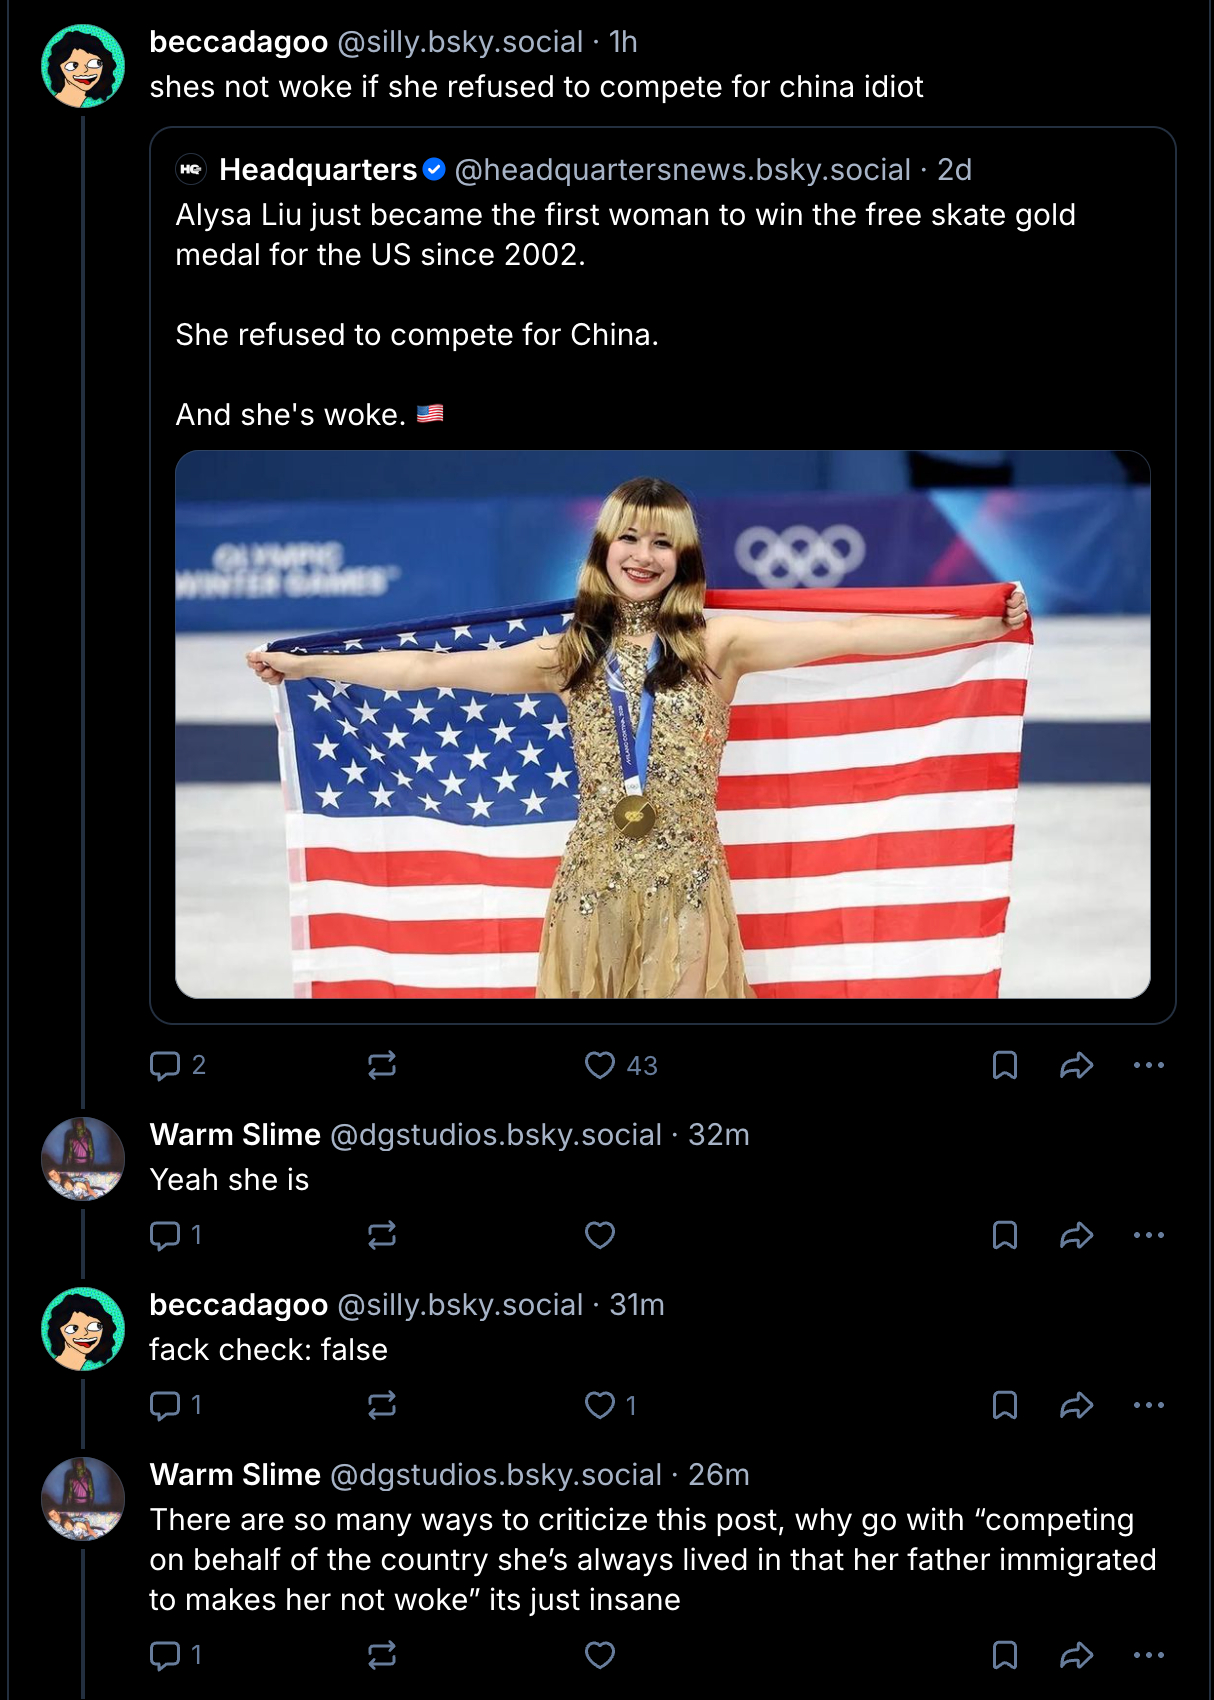Reply to Warm Slime's "Yeah she is" post

coord(164,1235)
